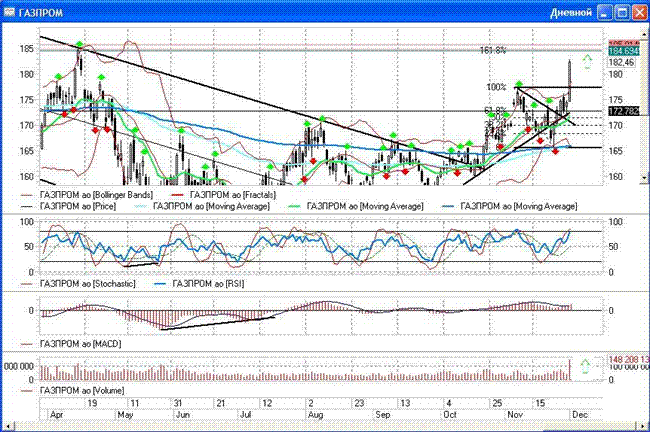Click the black 172,782 price level label
This screenshot has height=432, width=650.
[x=624, y=111]
